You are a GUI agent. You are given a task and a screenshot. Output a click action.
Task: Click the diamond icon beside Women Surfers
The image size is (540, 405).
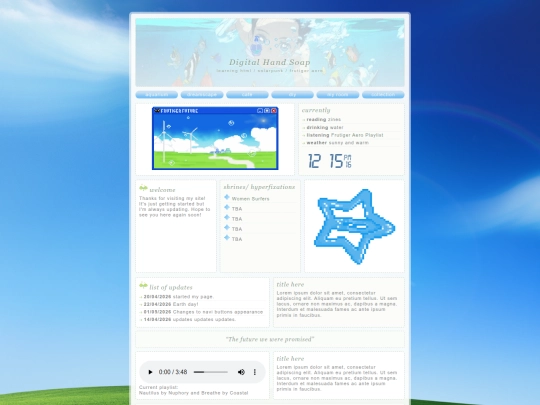click(x=227, y=197)
